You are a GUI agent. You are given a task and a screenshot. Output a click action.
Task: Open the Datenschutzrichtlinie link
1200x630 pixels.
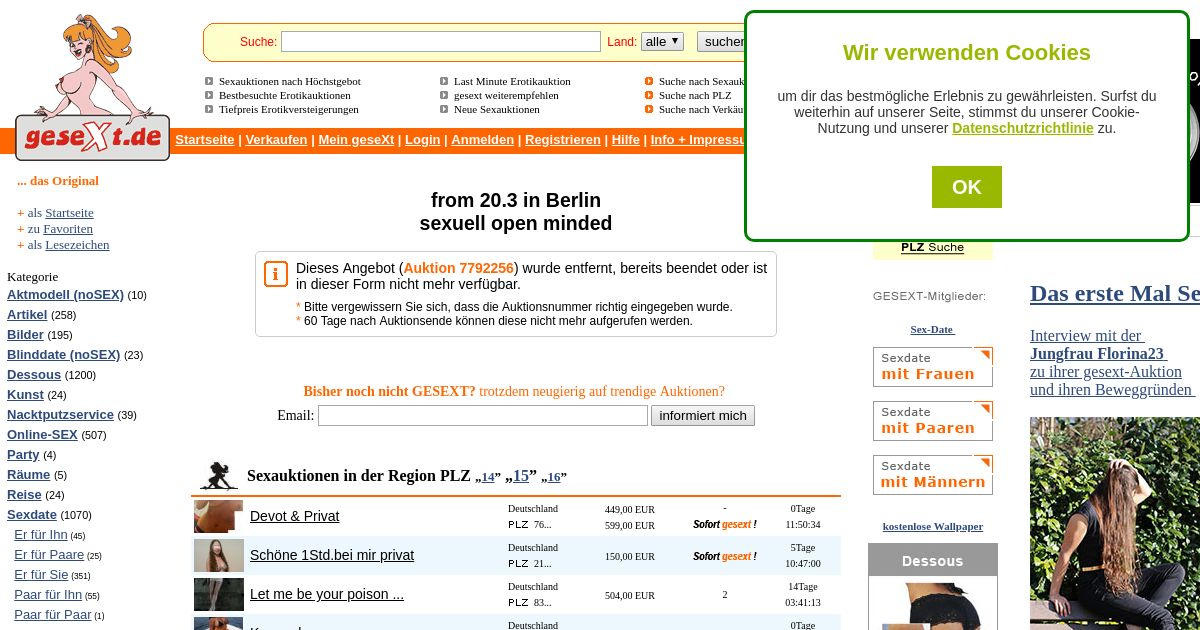tap(1023, 128)
